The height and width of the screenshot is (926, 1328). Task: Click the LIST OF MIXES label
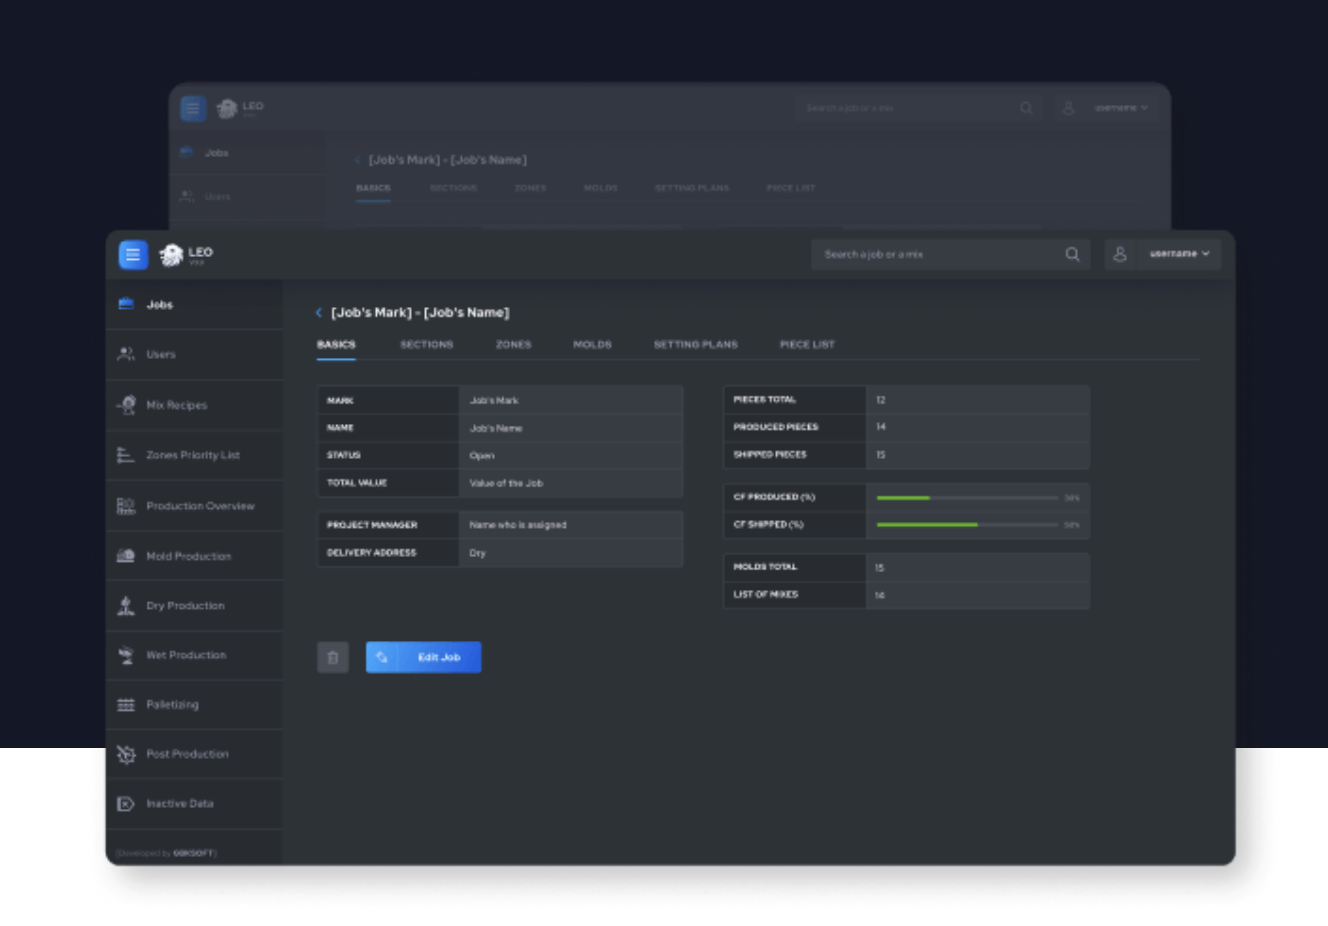pyautogui.click(x=766, y=594)
